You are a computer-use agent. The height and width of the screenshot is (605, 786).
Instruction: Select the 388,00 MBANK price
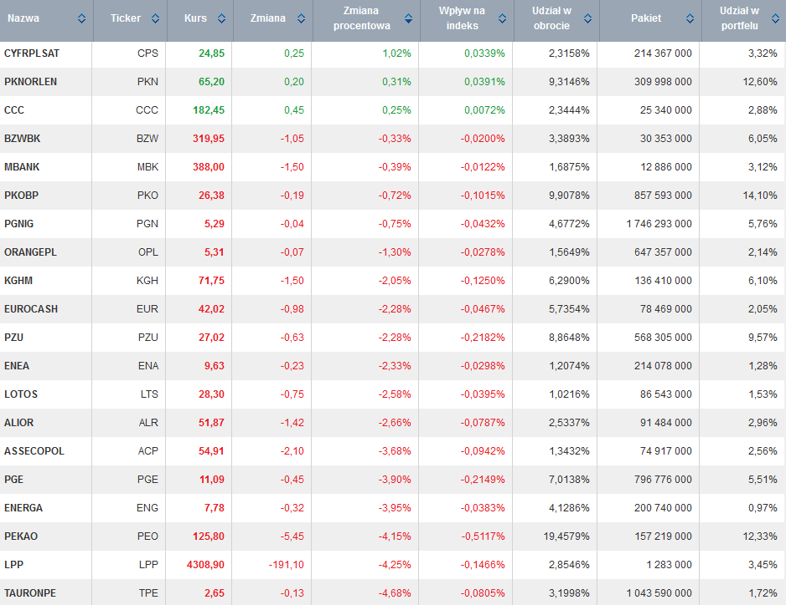[x=209, y=167]
